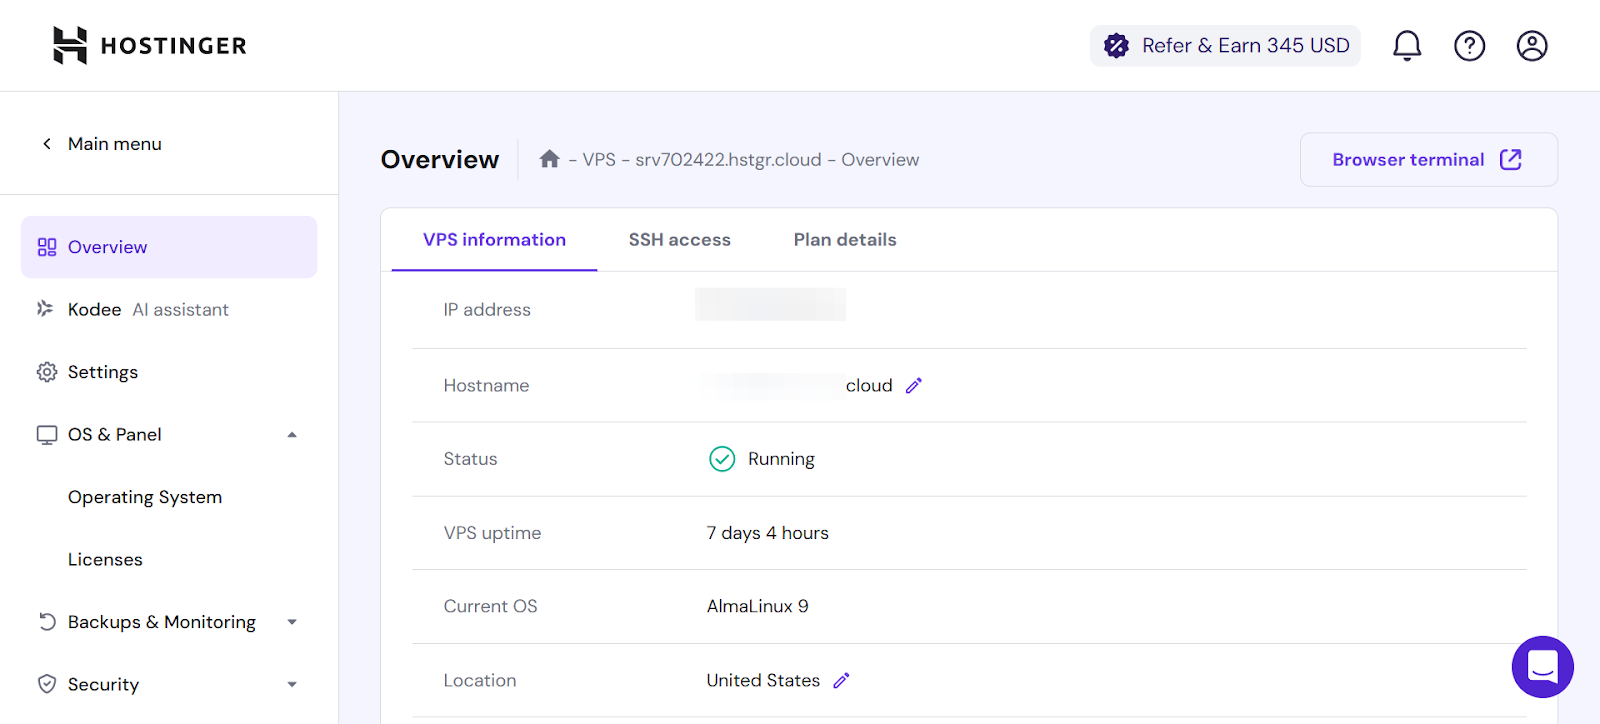Image resolution: width=1600 pixels, height=724 pixels.
Task: Collapse the OS & Panel section arrow
Action: coord(292,435)
